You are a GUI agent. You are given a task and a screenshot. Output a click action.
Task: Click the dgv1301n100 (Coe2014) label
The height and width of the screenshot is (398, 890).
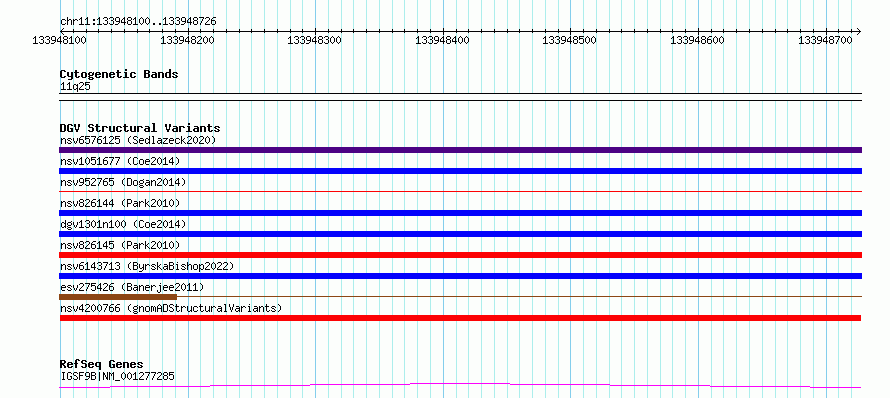[x=123, y=224]
